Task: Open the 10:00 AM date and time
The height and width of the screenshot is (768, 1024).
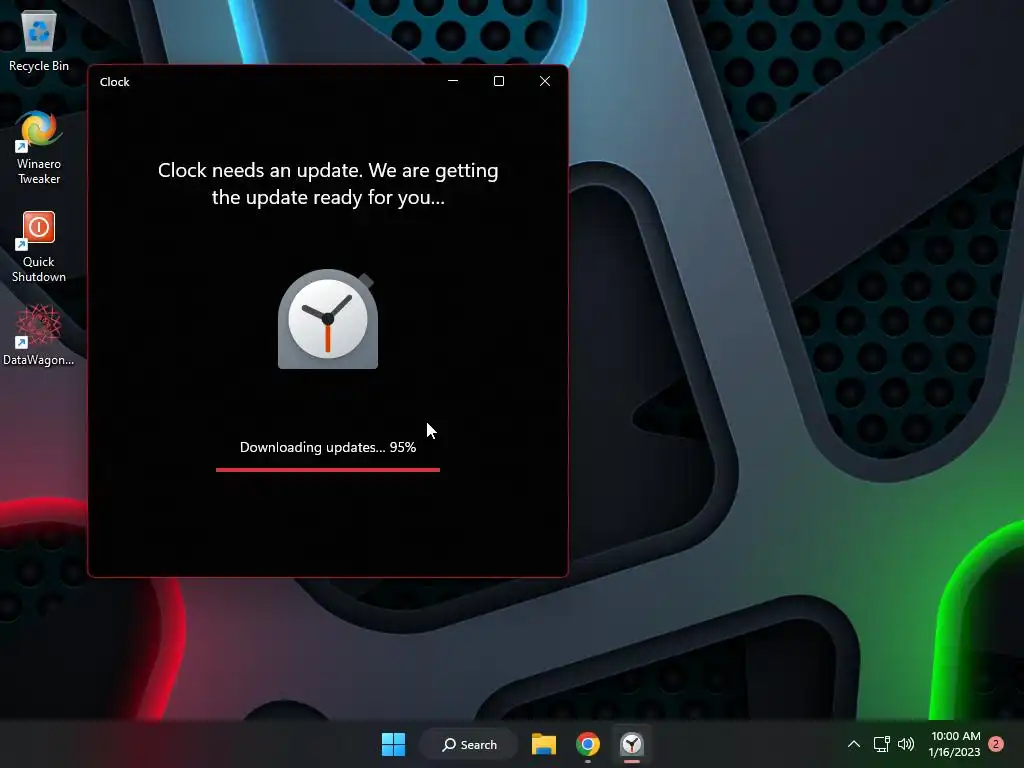Action: point(955,744)
